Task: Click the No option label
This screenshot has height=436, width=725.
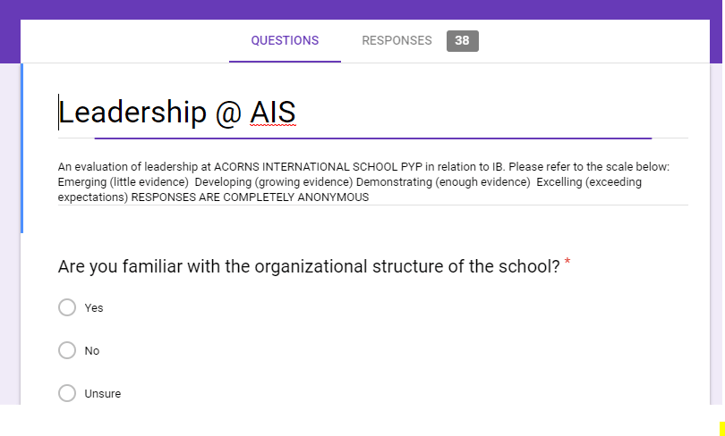Action: tap(92, 351)
